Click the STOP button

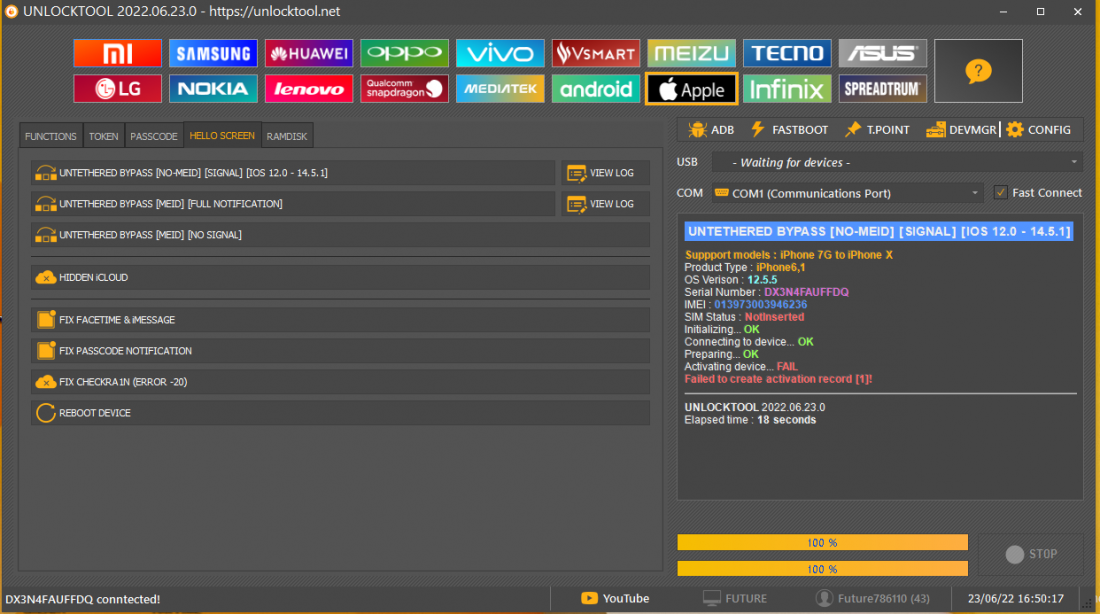pyautogui.click(x=1031, y=554)
